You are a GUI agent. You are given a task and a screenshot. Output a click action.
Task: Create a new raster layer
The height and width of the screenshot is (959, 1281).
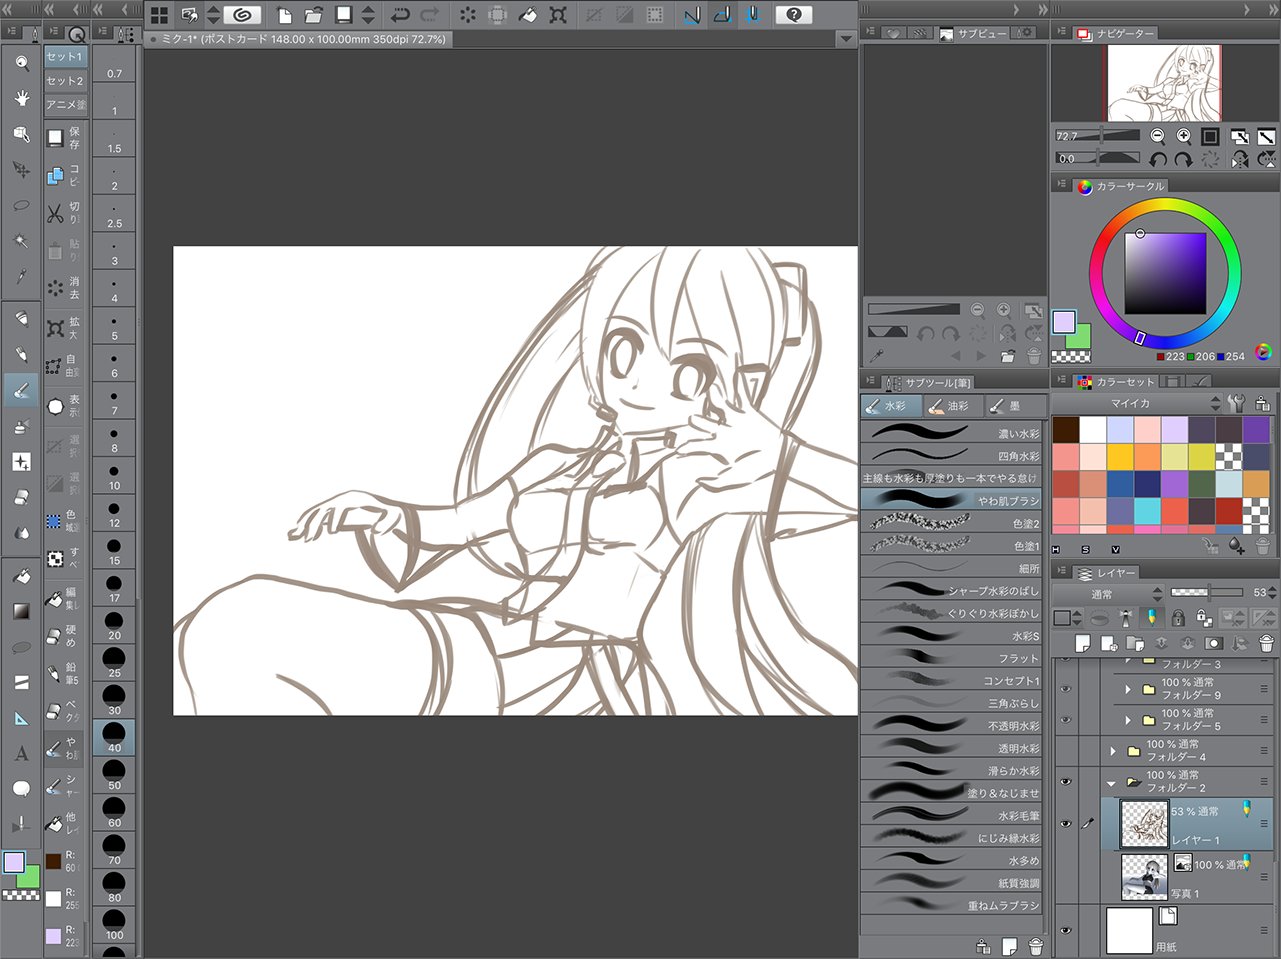click(1082, 643)
